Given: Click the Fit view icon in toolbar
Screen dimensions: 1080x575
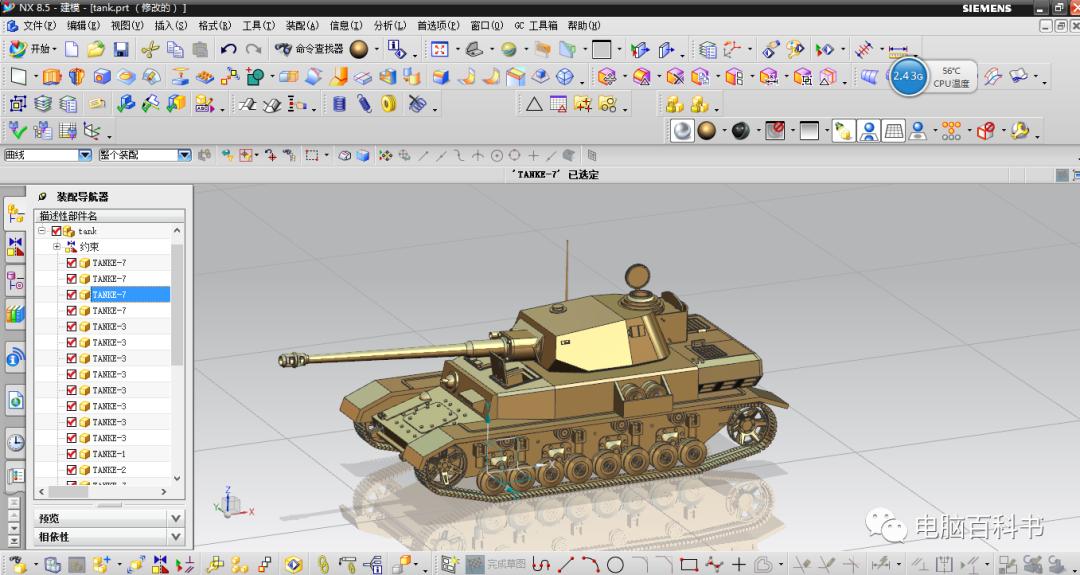Looking at the screenshot, I should pyautogui.click(x=439, y=49).
